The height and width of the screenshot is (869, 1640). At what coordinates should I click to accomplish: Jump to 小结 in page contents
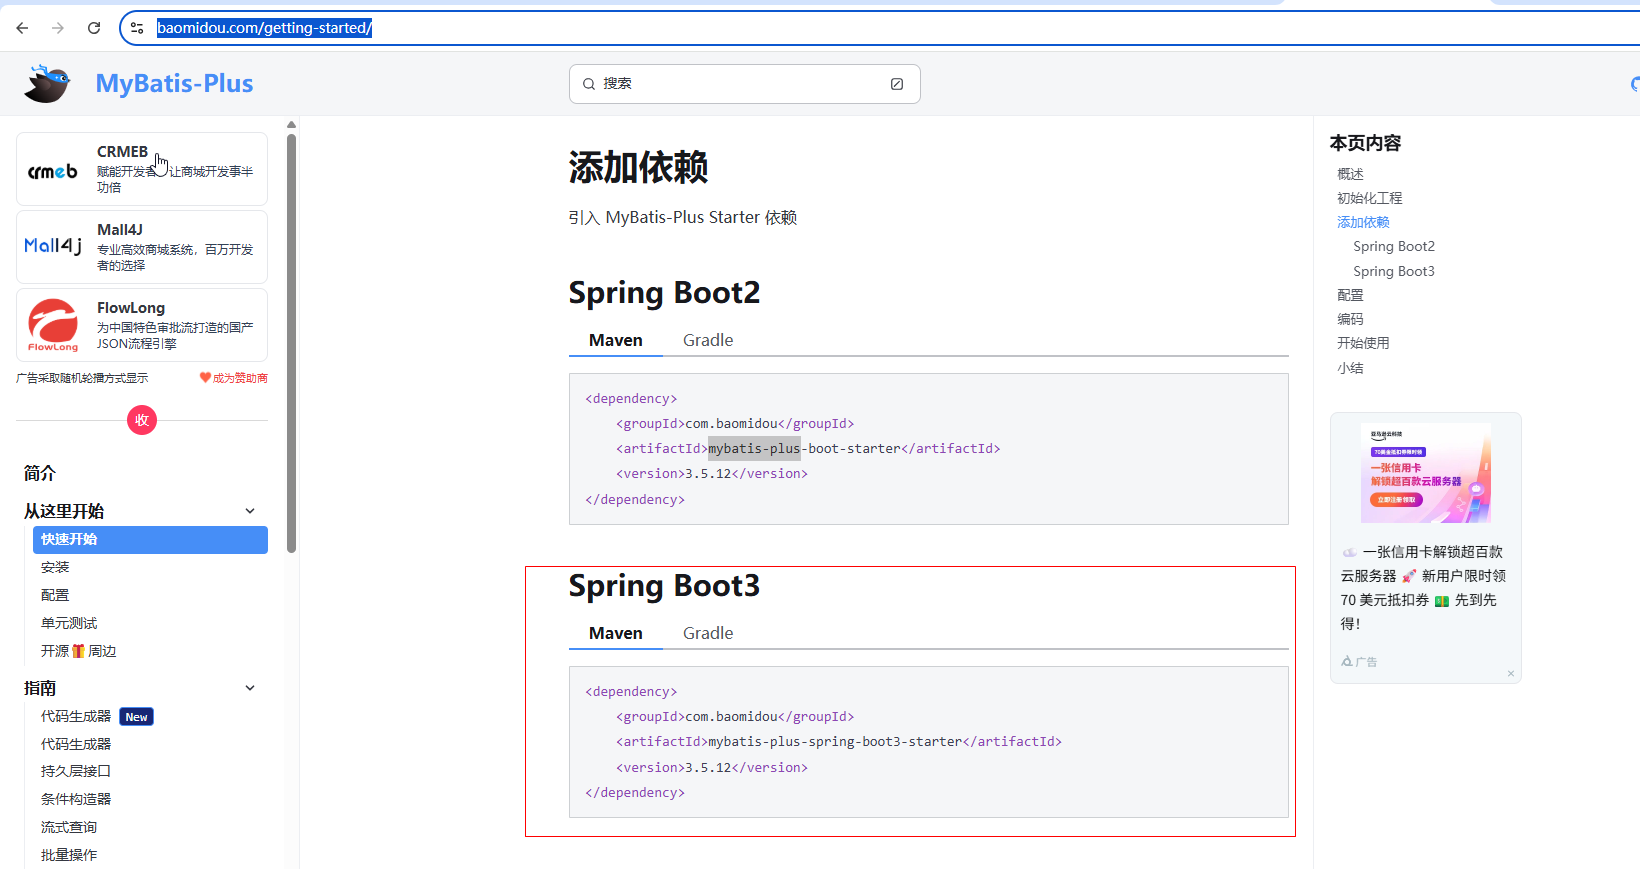click(x=1350, y=368)
